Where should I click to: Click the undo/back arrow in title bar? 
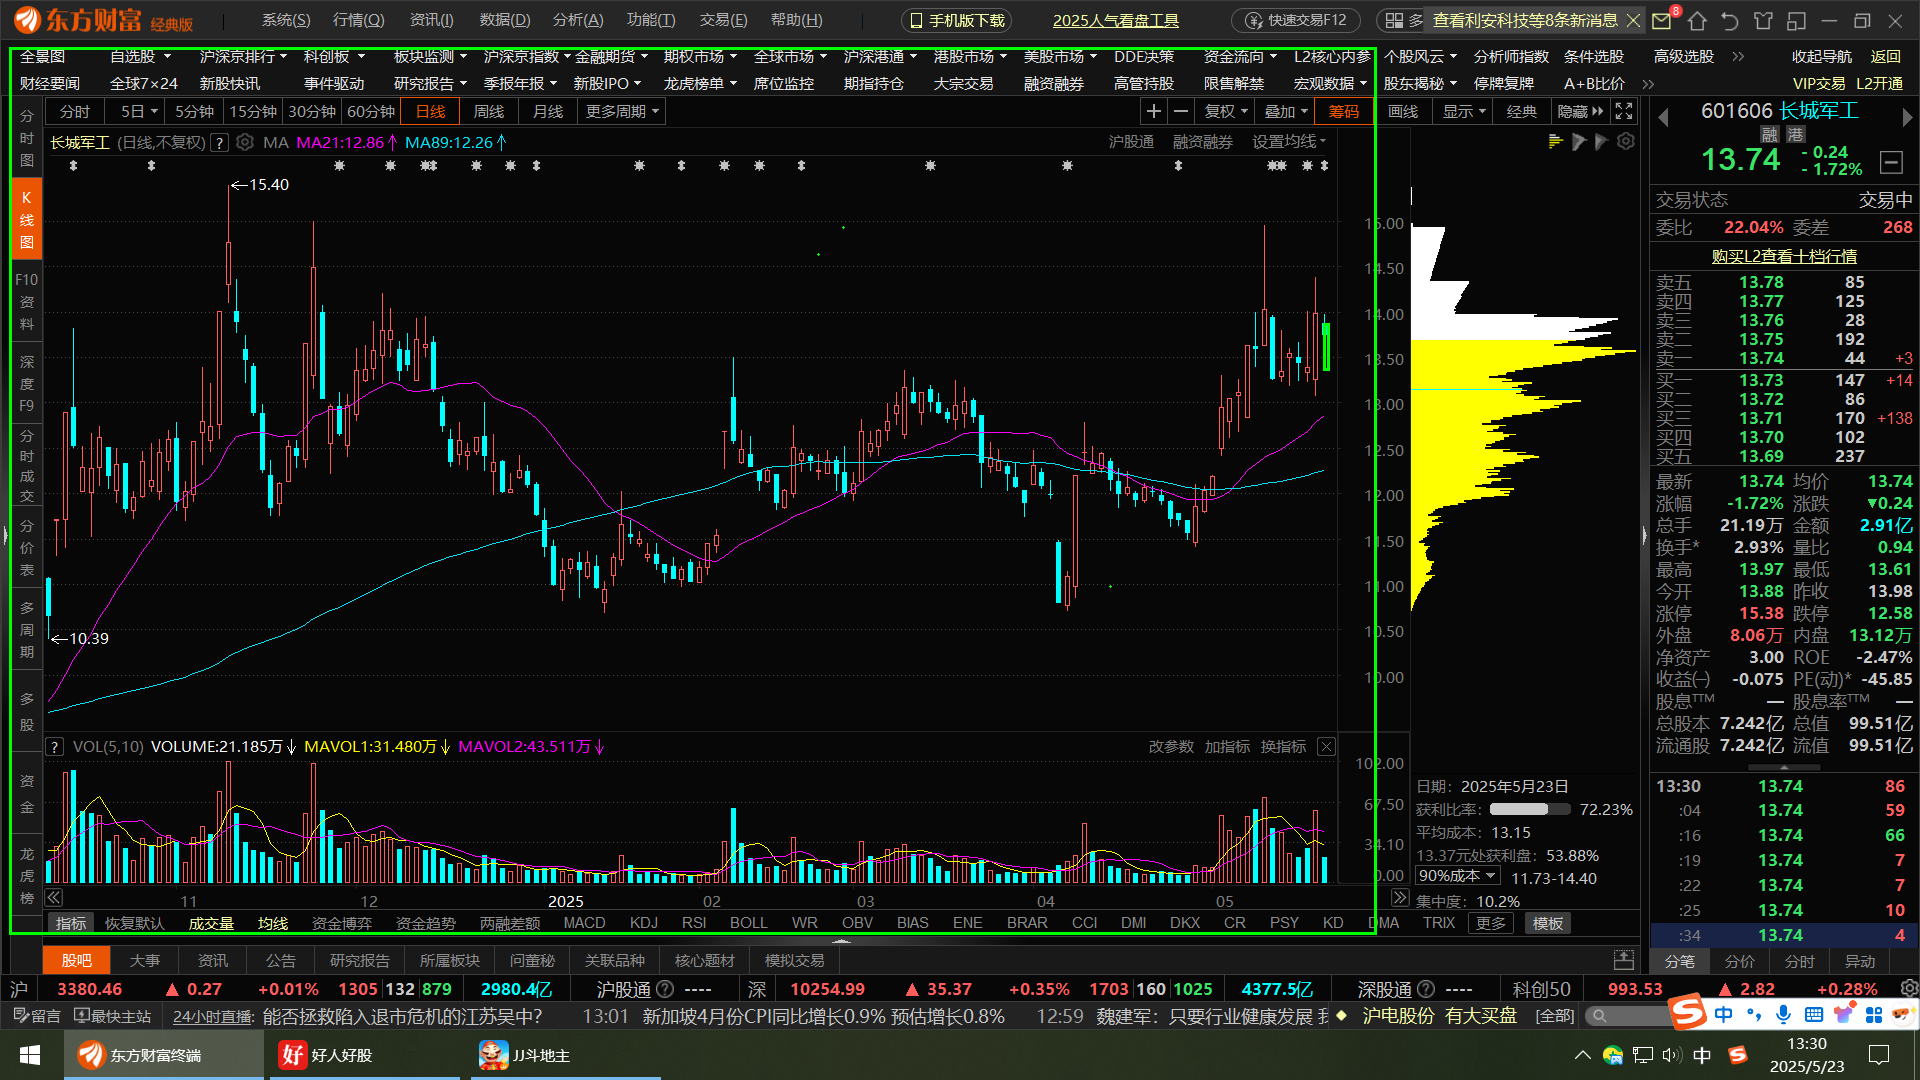[1730, 20]
